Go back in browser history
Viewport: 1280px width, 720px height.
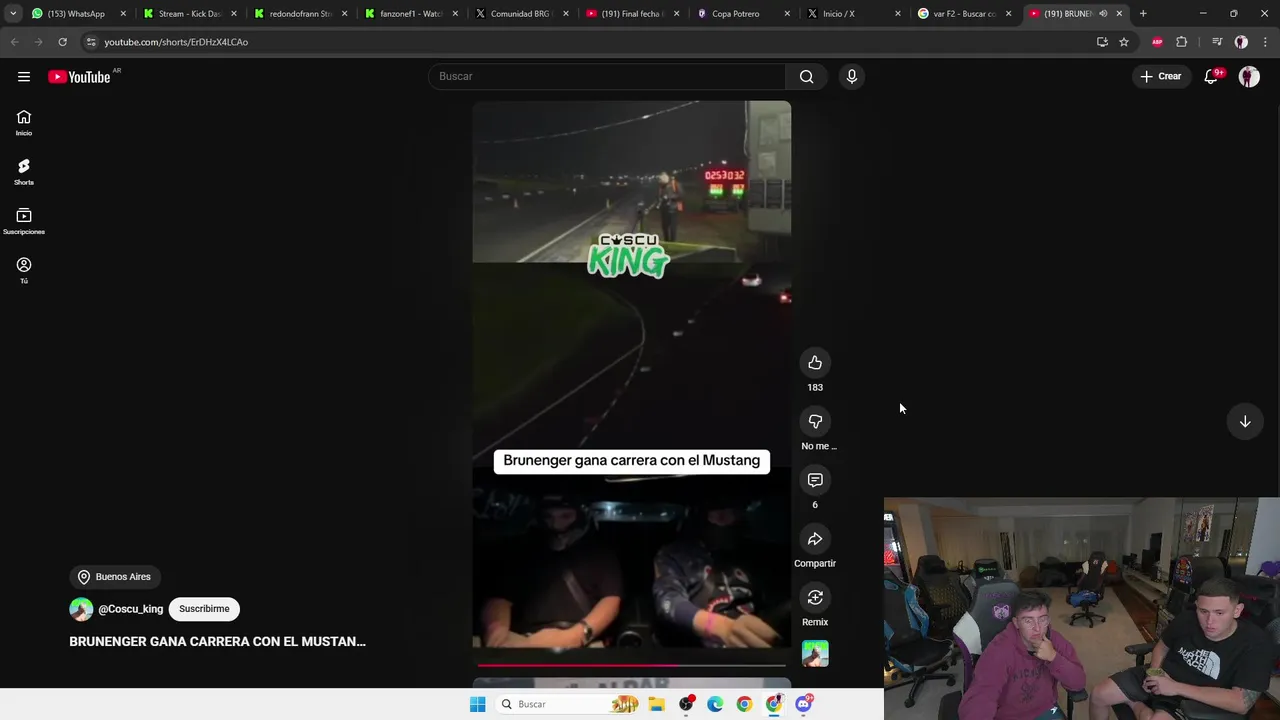point(14,42)
